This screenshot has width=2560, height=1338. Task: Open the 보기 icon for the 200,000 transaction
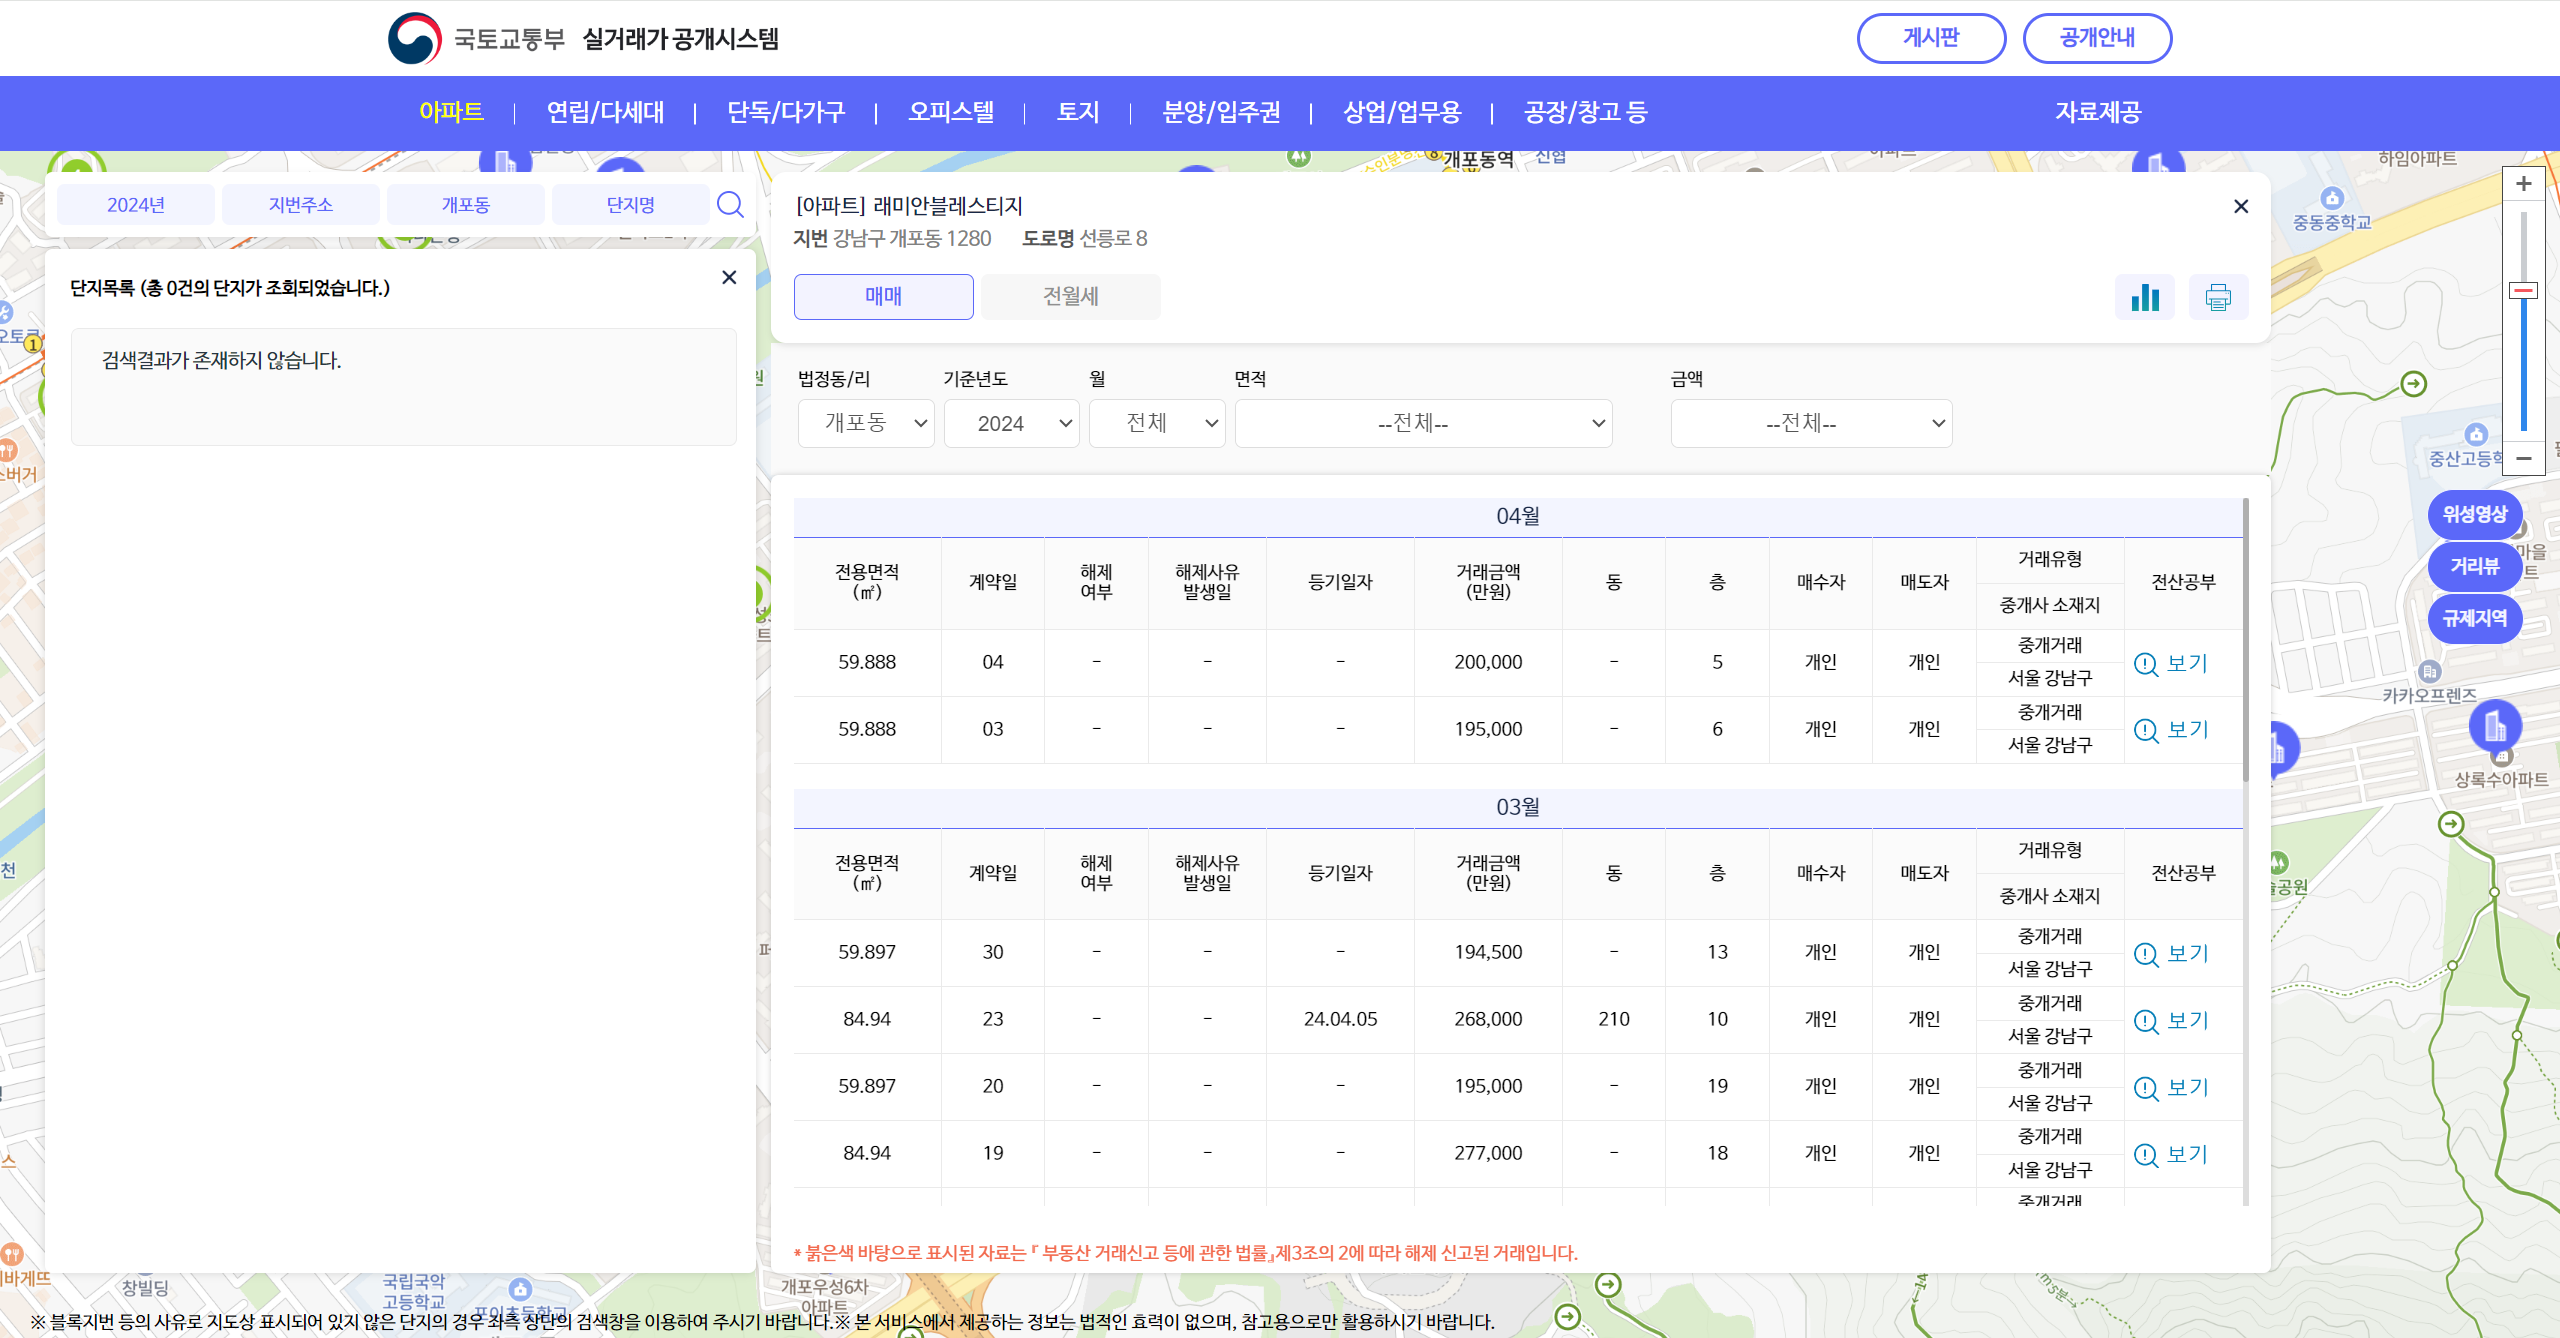(2147, 664)
